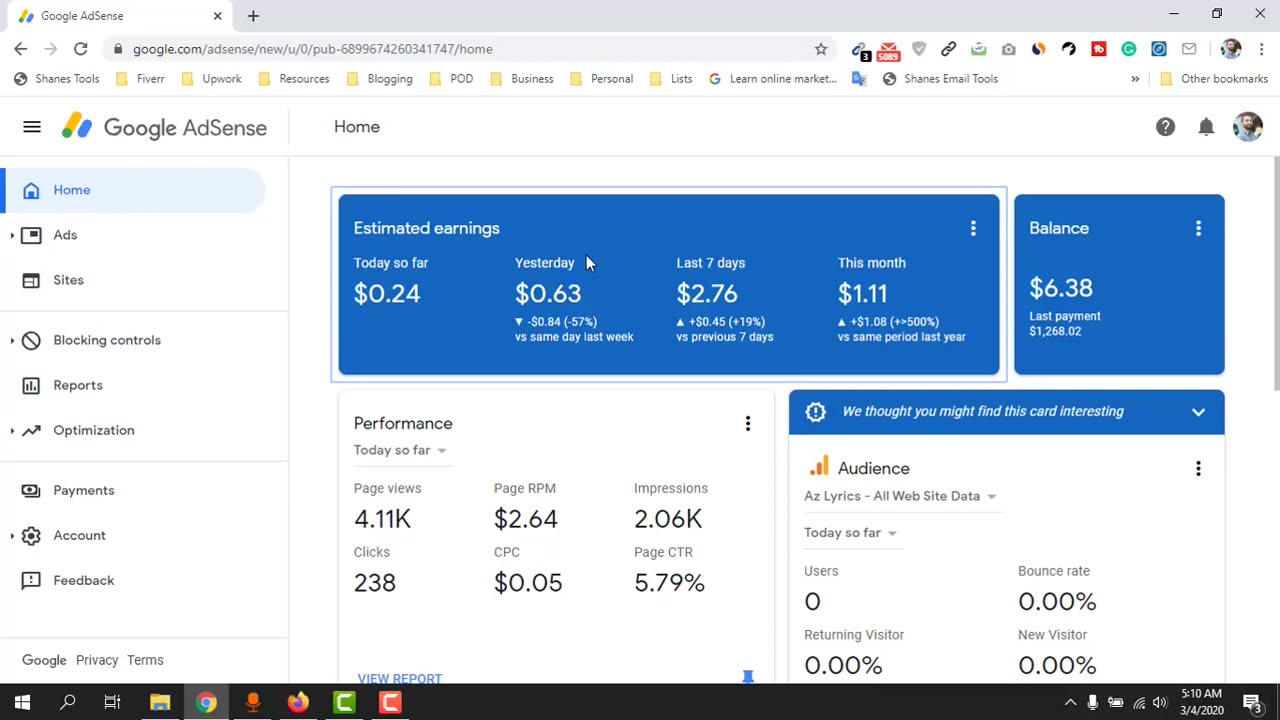Open Estimated earnings card options menu

coord(973,229)
